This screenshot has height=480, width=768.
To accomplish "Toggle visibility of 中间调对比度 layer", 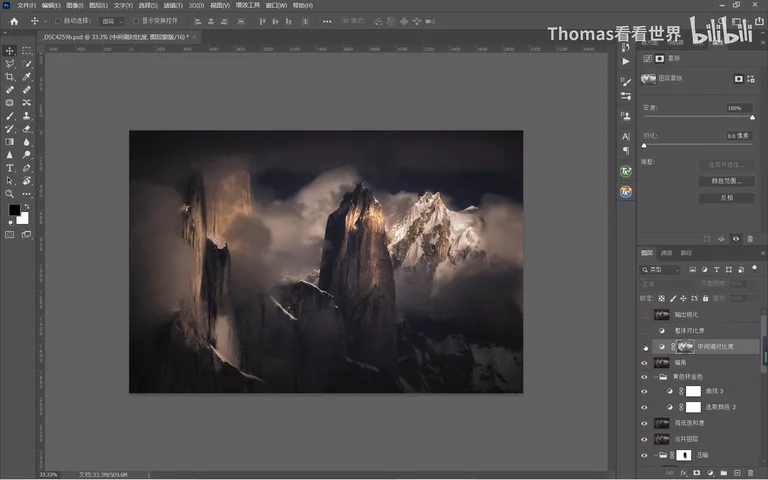I will (645, 347).
